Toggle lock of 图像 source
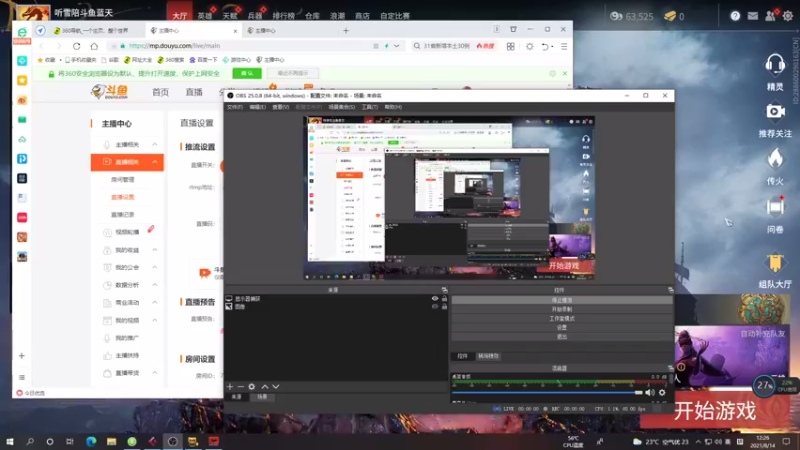The width and height of the screenshot is (800, 450). click(444, 307)
